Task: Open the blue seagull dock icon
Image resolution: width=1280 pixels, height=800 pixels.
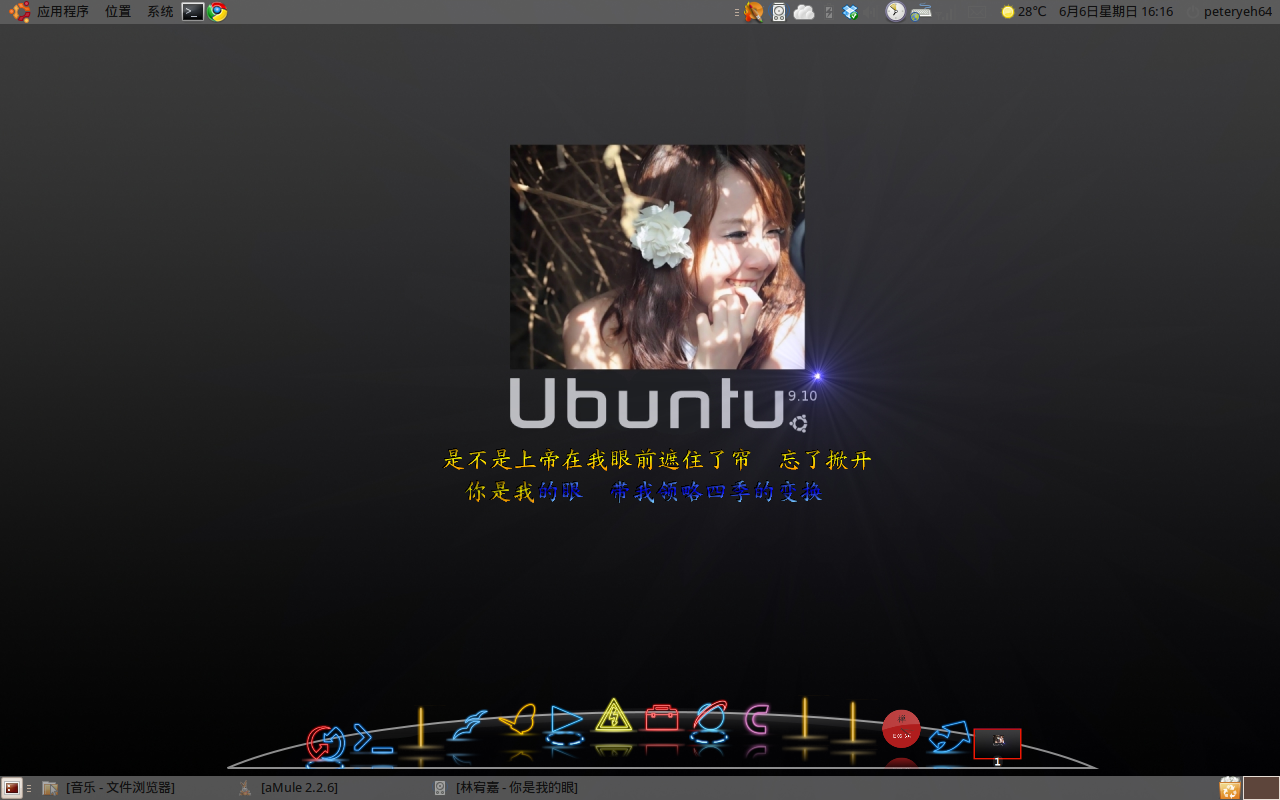Action: [468, 725]
